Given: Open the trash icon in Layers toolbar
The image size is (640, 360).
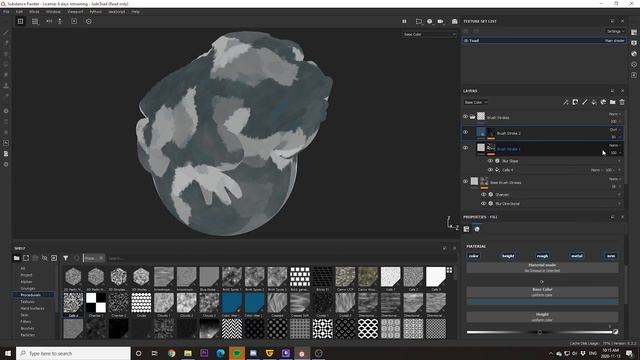Looking at the screenshot, I should (622, 102).
